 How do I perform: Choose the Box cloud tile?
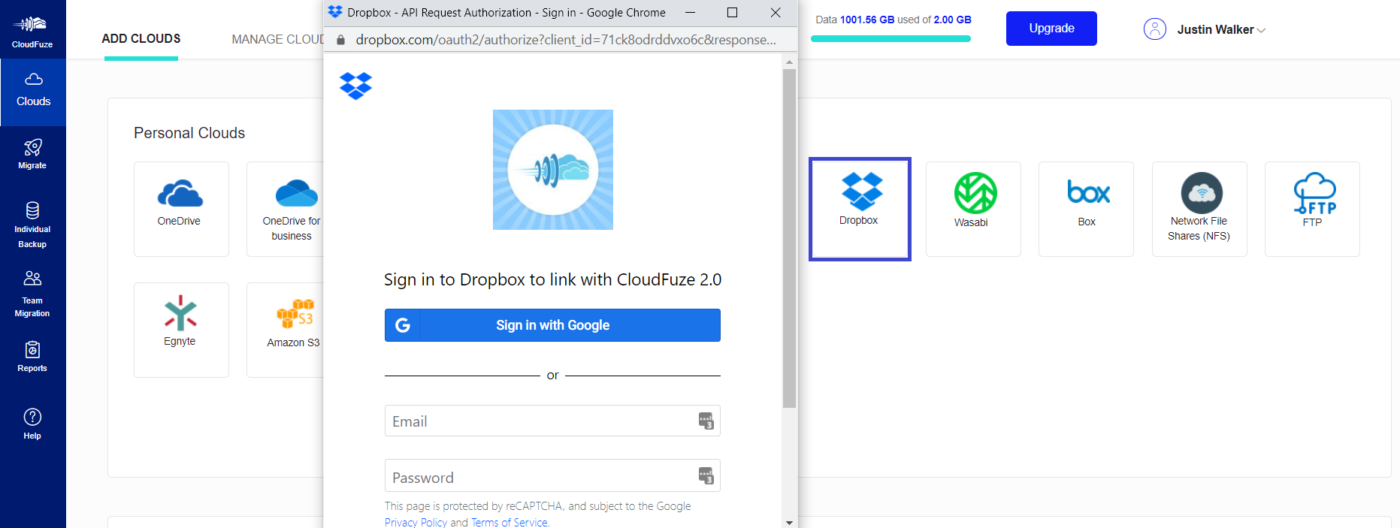(1086, 209)
